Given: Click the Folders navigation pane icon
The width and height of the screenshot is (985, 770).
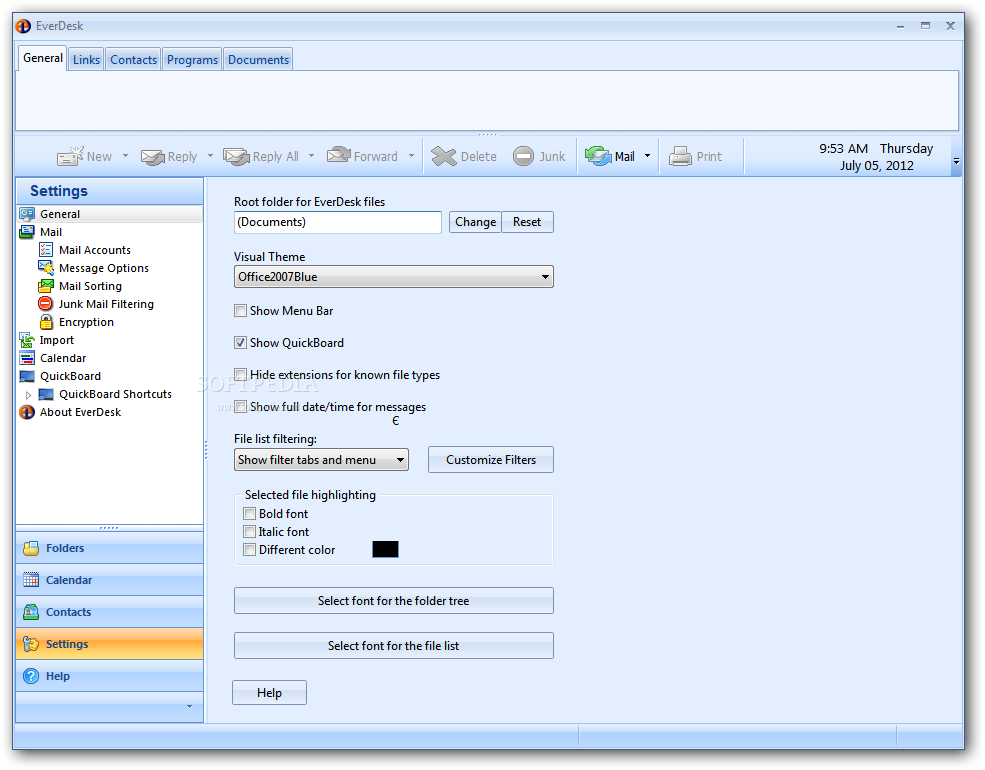Looking at the screenshot, I should point(31,548).
